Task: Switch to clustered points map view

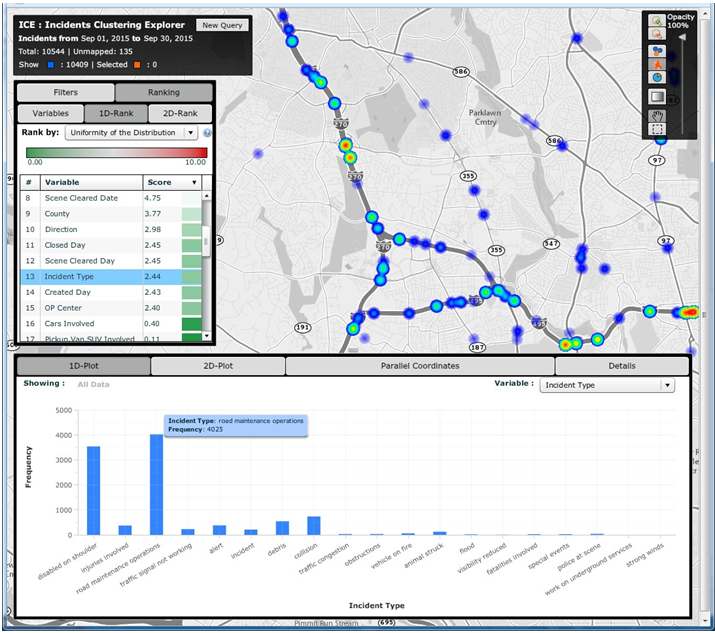Action: point(657,50)
